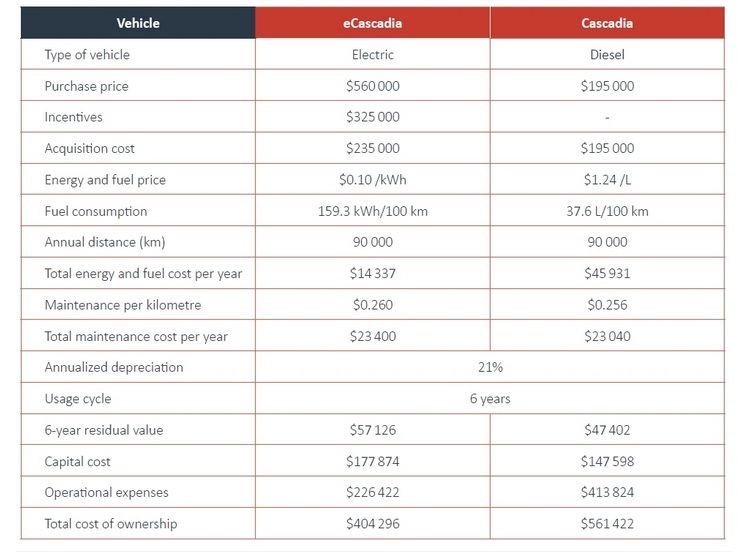
Task: Click the $57 126 residual value cell
Action: [x=372, y=430]
